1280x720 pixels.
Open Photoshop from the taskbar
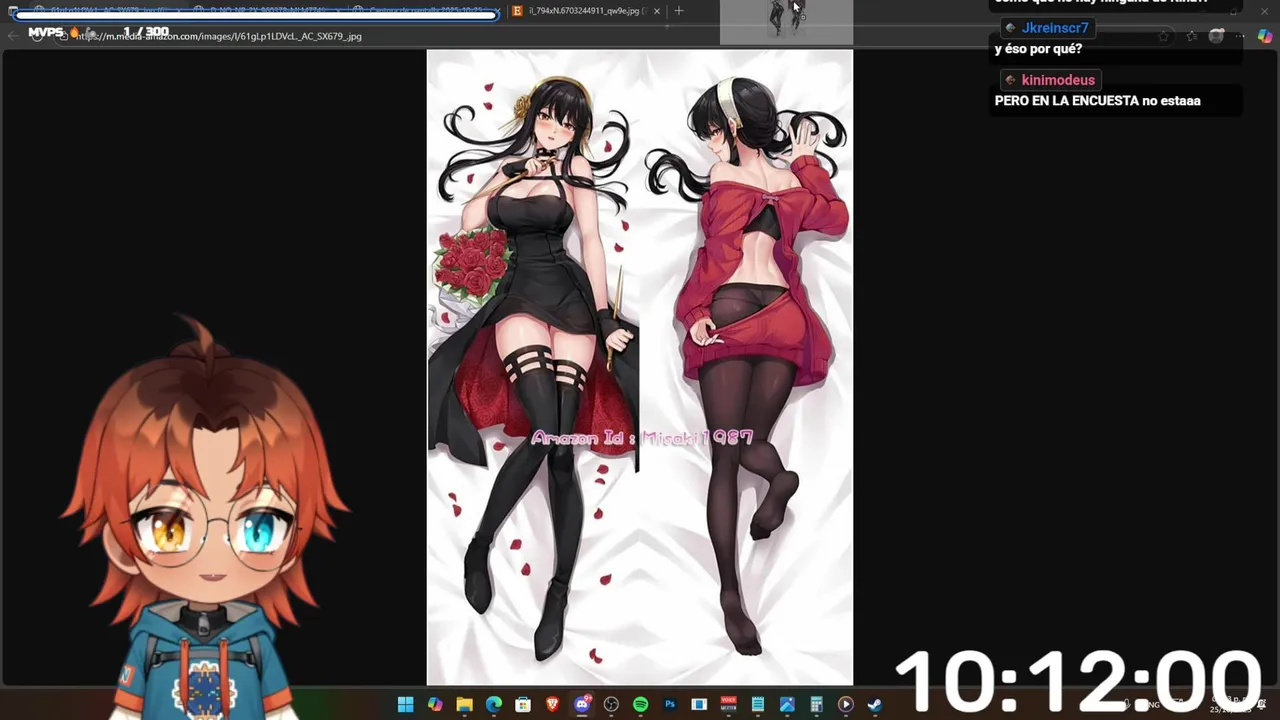click(670, 705)
